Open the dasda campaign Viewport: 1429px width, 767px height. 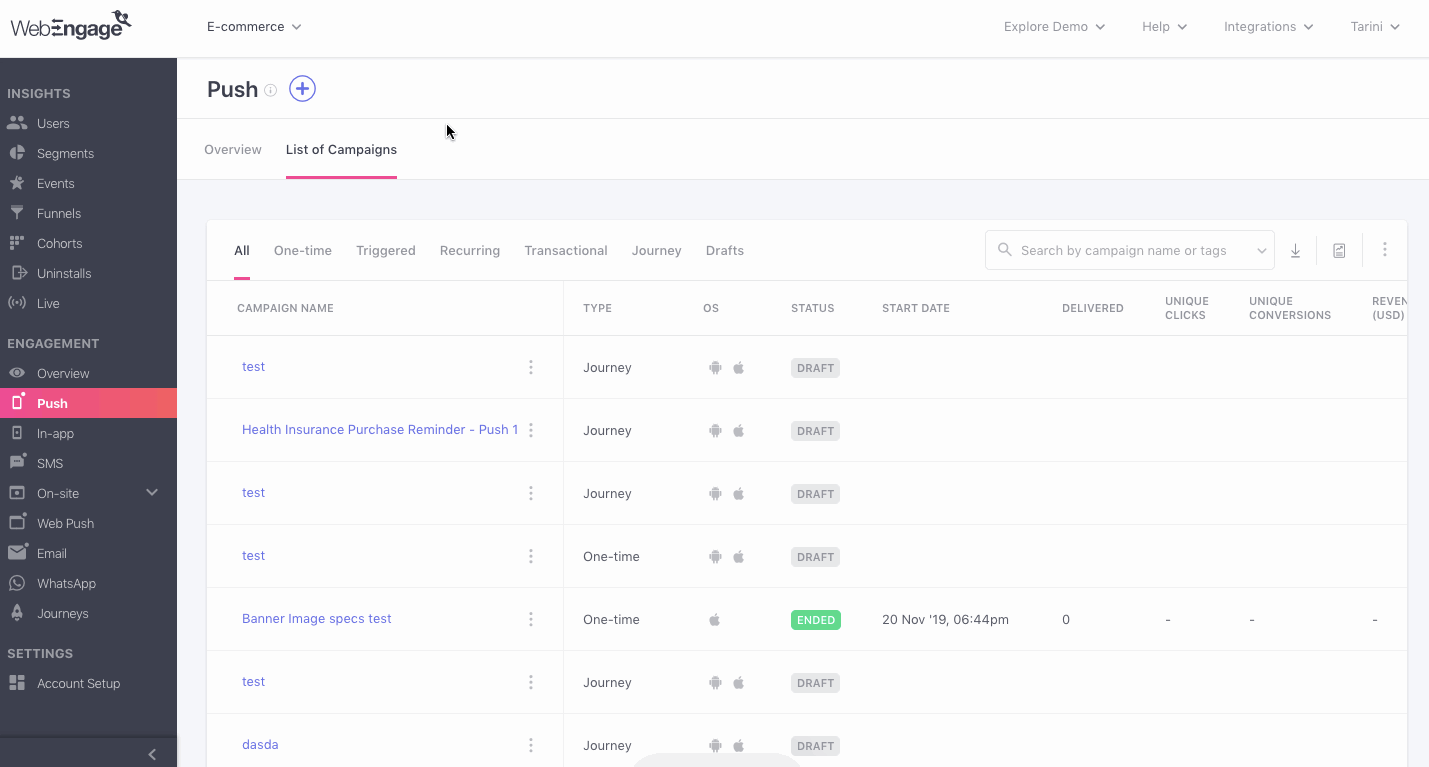tap(260, 745)
